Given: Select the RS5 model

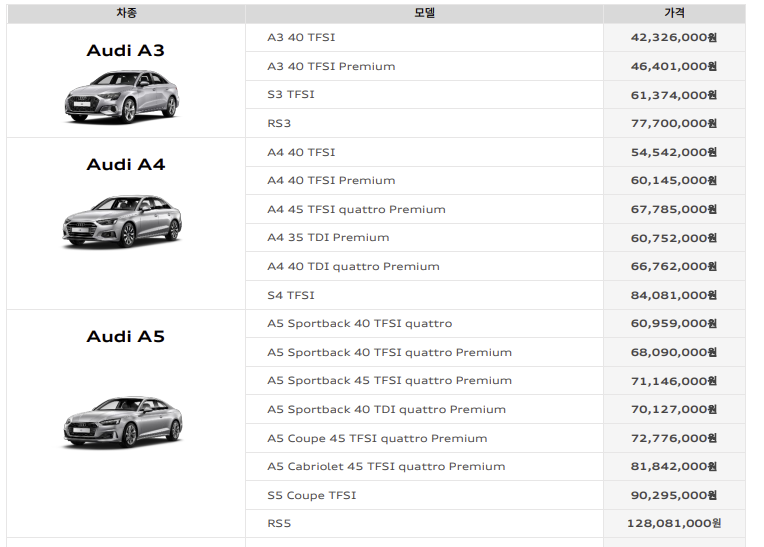Looking at the screenshot, I should (279, 524).
